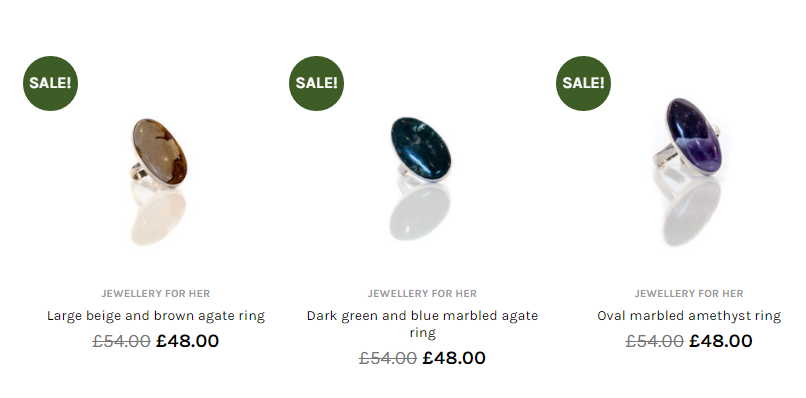Open Jewellery For Her category above amethyst ring
This screenshot has height=398, width=806.
[x=689, y=294]
